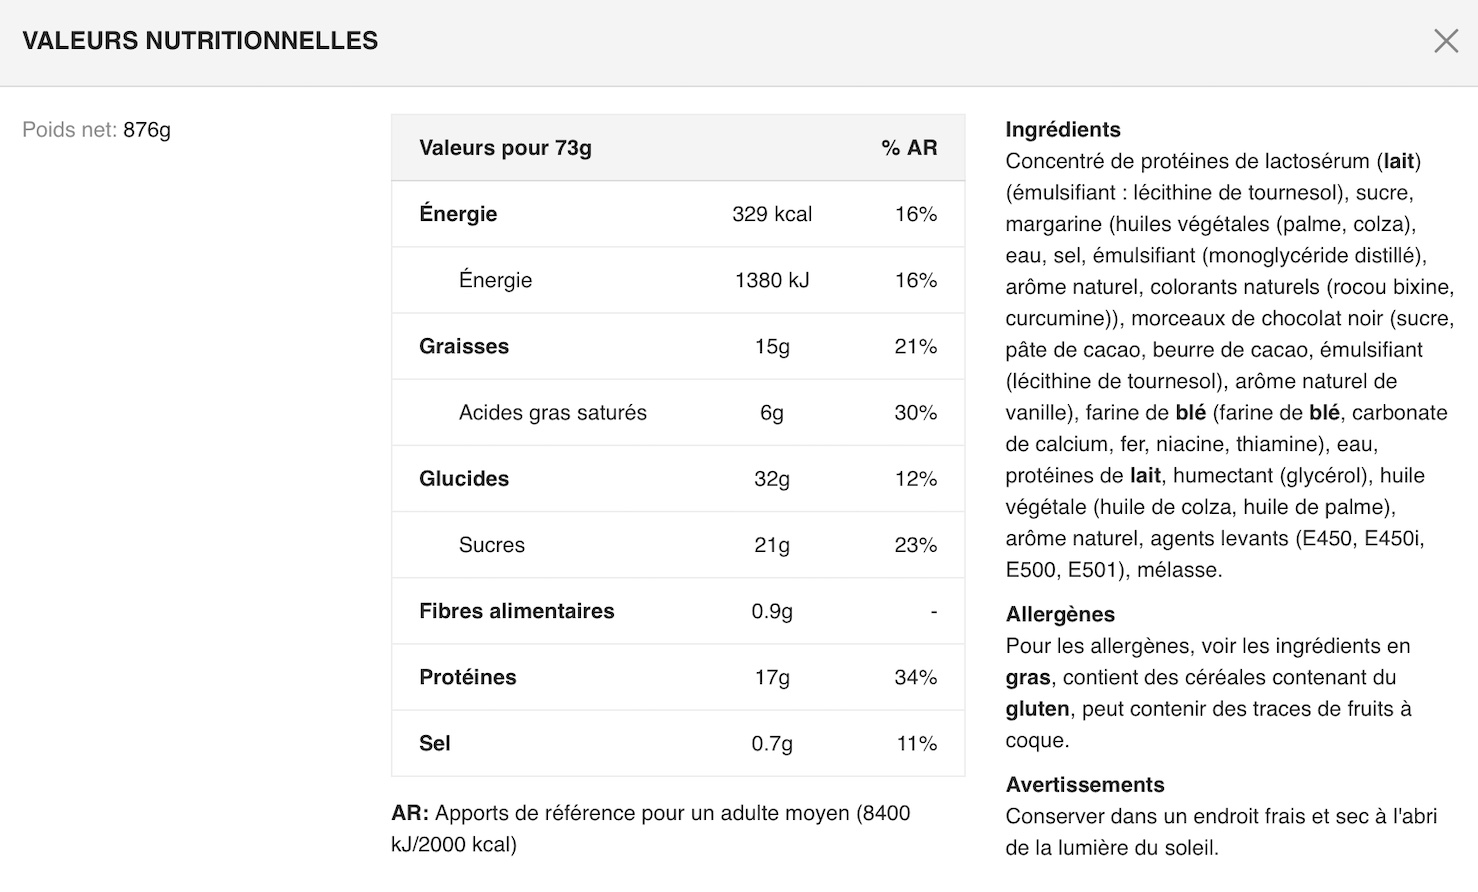Click the Glucides row label
Viewport: 1478px width, 892px height.
click(464, 478)
